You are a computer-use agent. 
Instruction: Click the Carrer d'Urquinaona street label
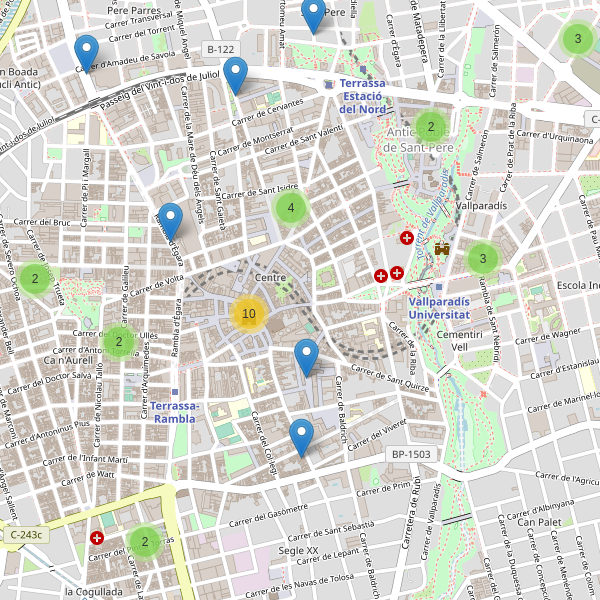pyautogui.click(x=555, y=137)
